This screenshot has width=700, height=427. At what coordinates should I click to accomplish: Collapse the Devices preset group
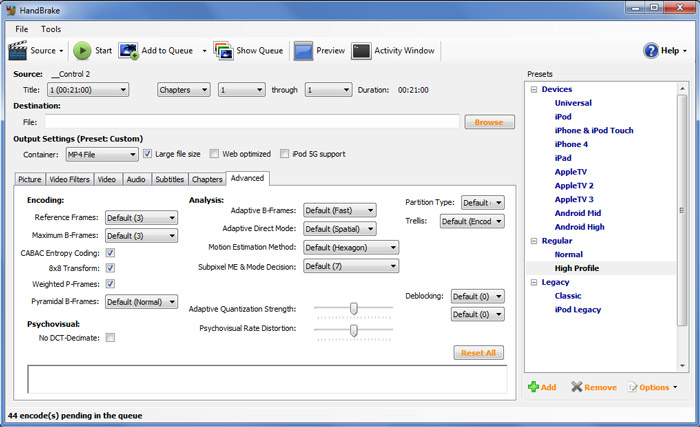pos(533,89)
